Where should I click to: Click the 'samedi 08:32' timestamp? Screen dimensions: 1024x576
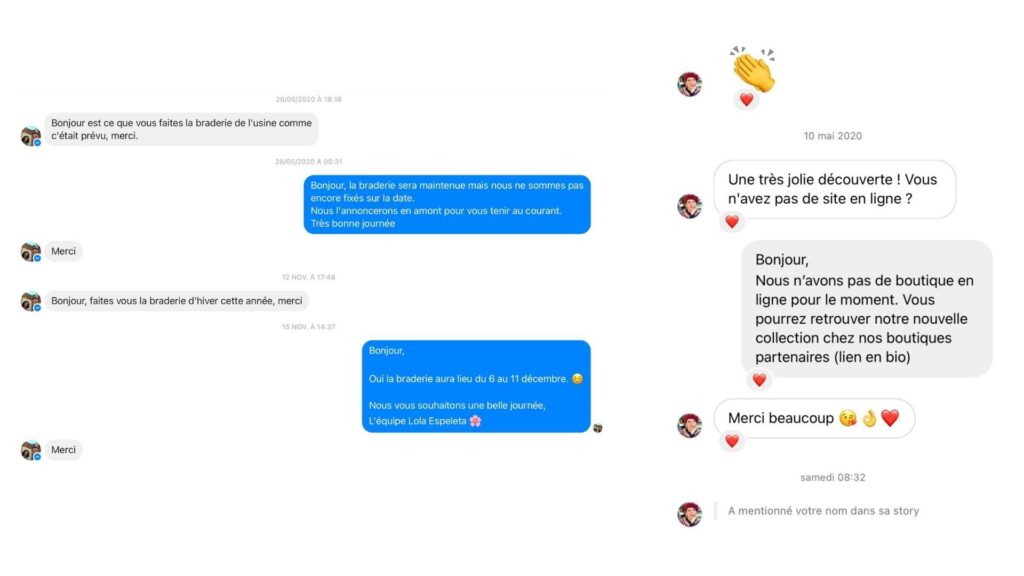coord(833,477)
